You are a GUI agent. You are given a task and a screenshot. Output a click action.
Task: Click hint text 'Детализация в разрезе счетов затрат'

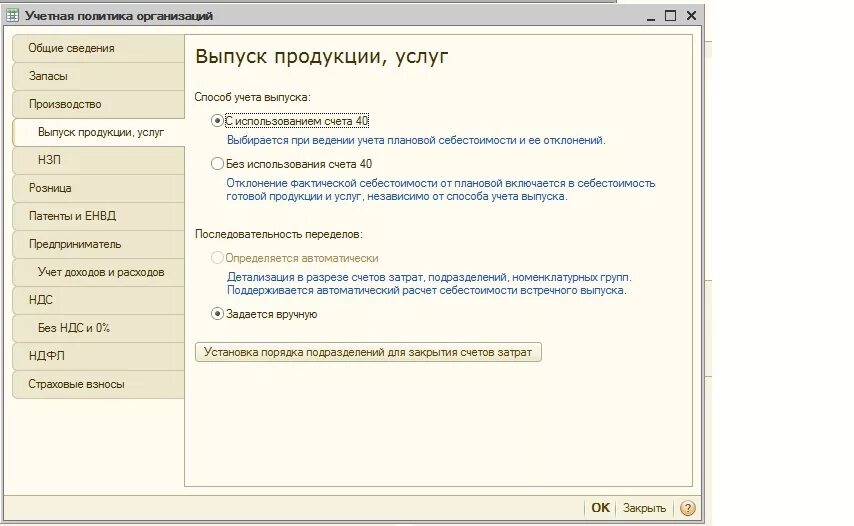(x=429, y=277)
